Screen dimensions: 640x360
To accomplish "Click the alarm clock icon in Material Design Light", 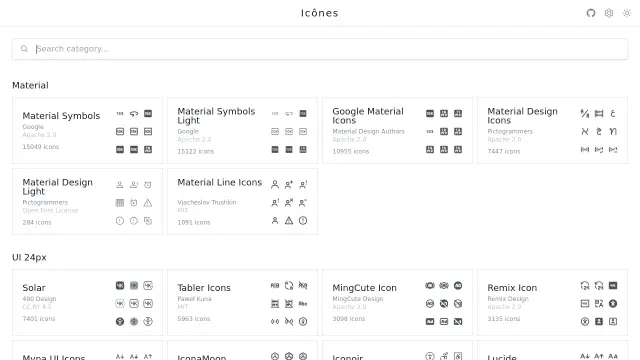I will [148, 185].
